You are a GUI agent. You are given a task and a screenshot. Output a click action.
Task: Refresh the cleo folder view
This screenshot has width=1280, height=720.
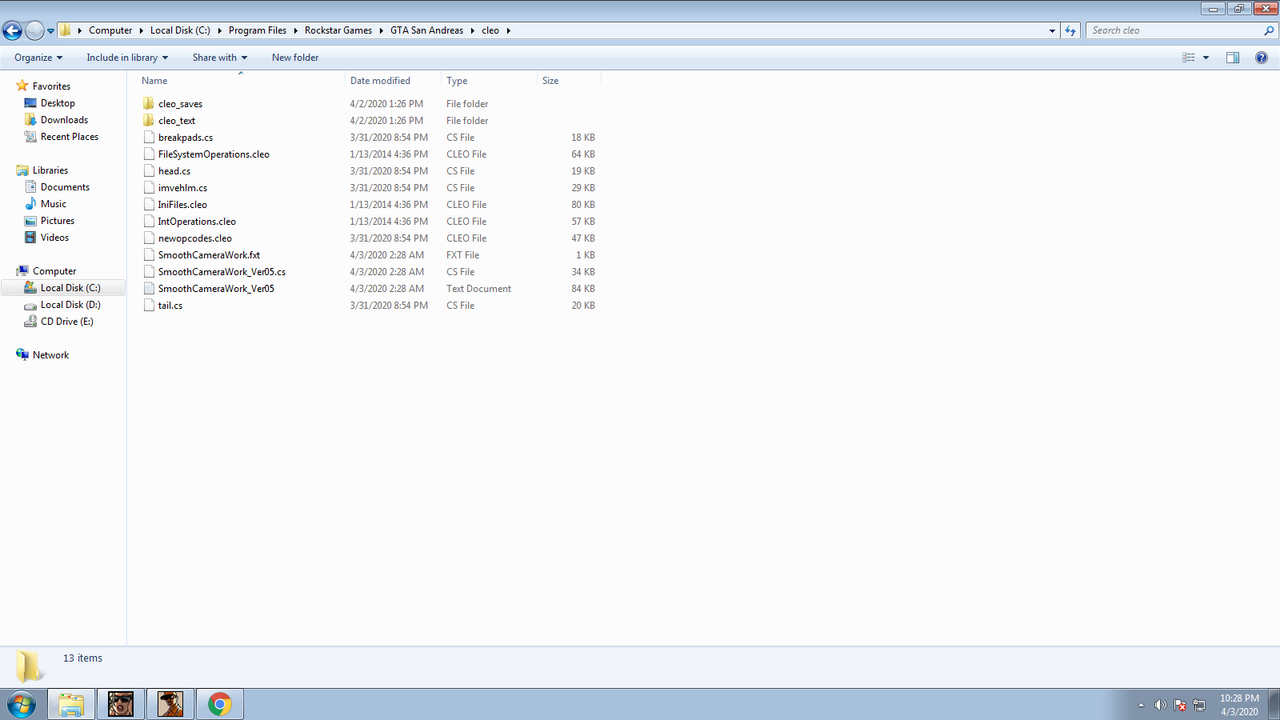pyautogui.click(x=1071, y=30)
